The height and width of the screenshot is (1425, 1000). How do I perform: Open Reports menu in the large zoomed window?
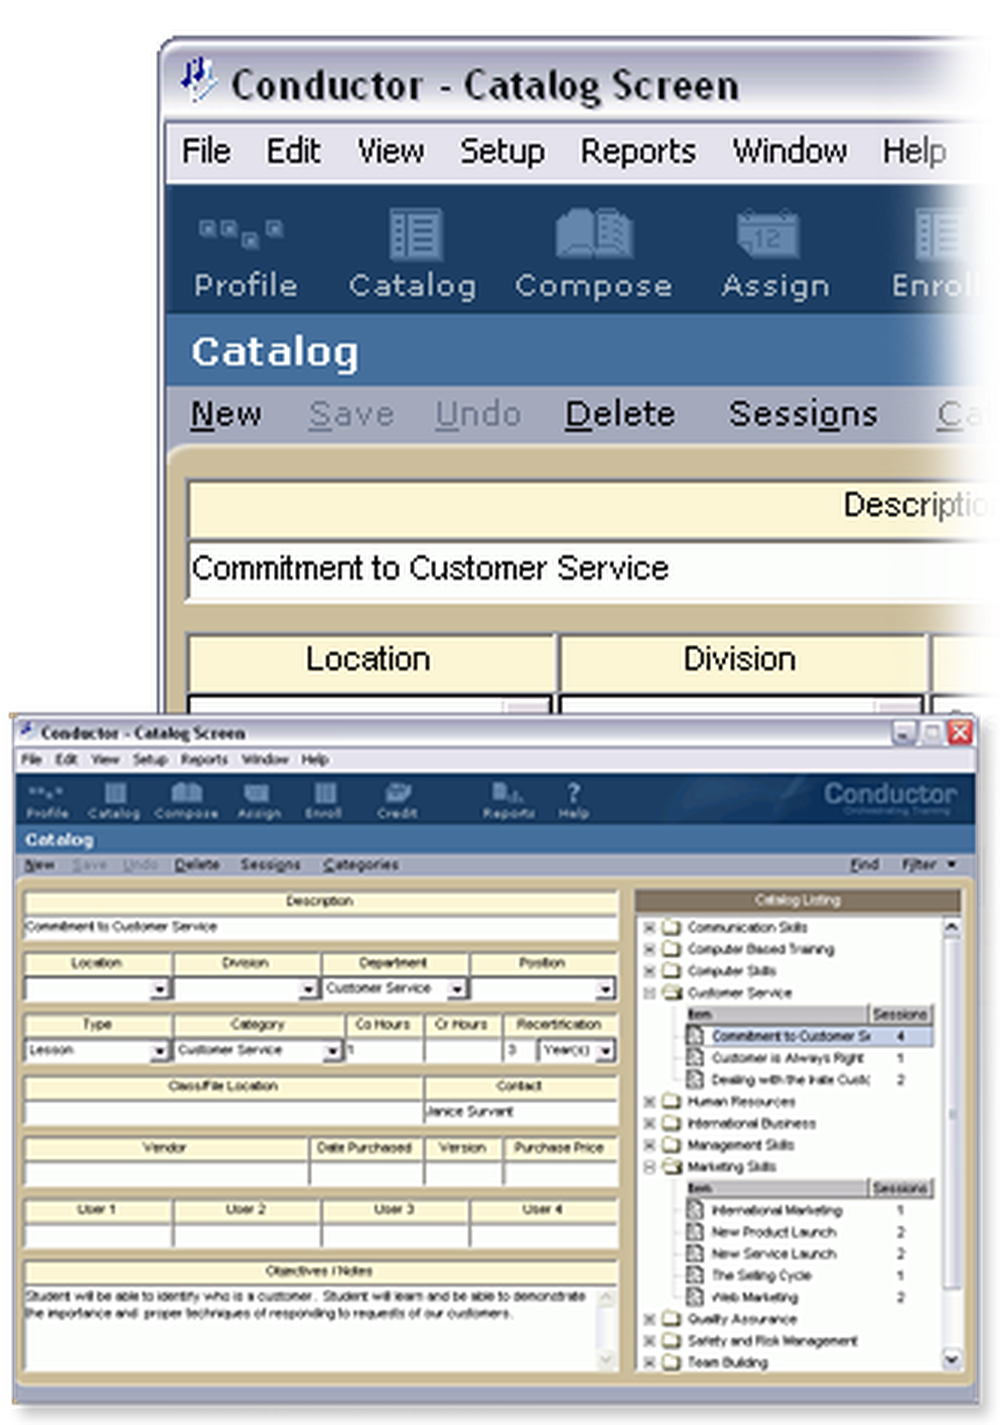click(638, 151)
